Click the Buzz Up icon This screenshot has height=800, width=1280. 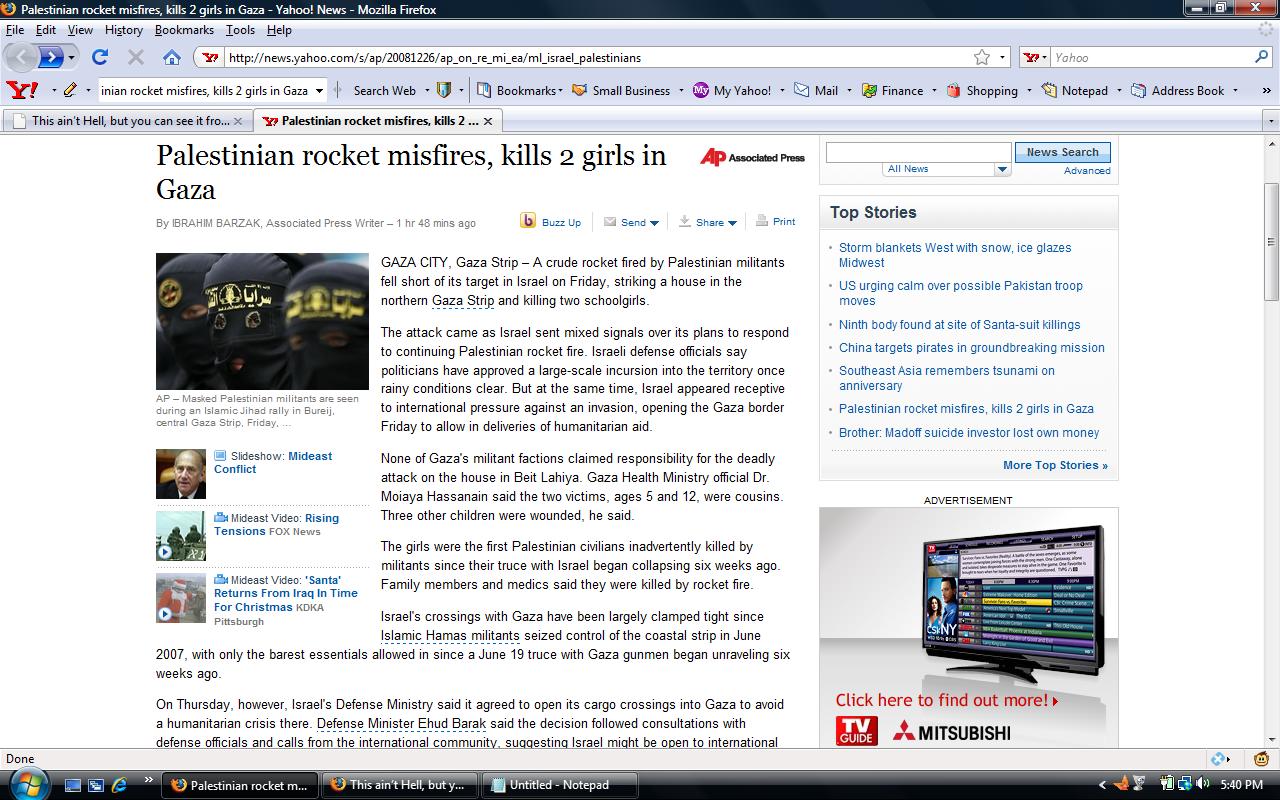[528, 221]
